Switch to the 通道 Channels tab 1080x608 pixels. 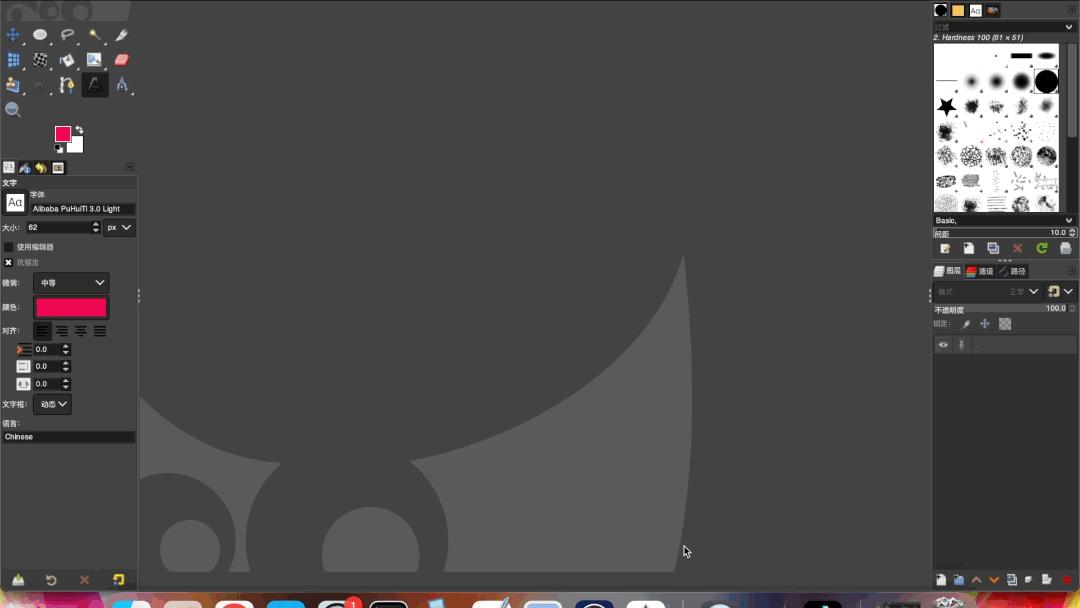pos(980,271)
